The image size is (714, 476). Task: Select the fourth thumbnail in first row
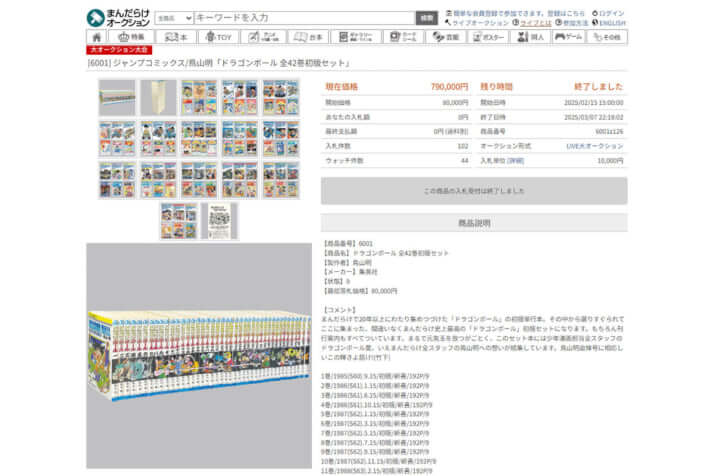tap(240, 97)
